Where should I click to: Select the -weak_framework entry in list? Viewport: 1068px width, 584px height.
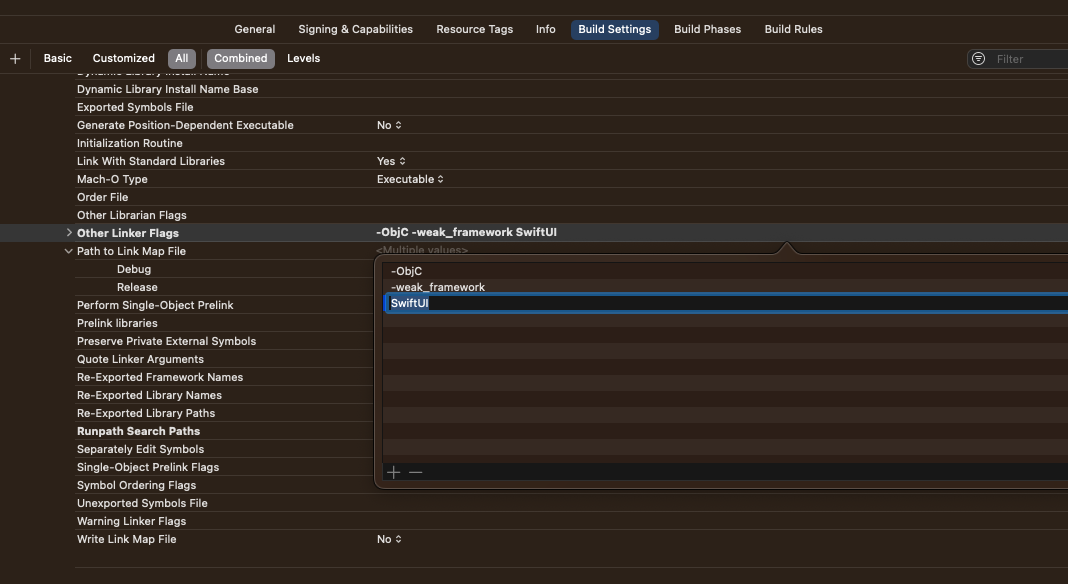438,287
